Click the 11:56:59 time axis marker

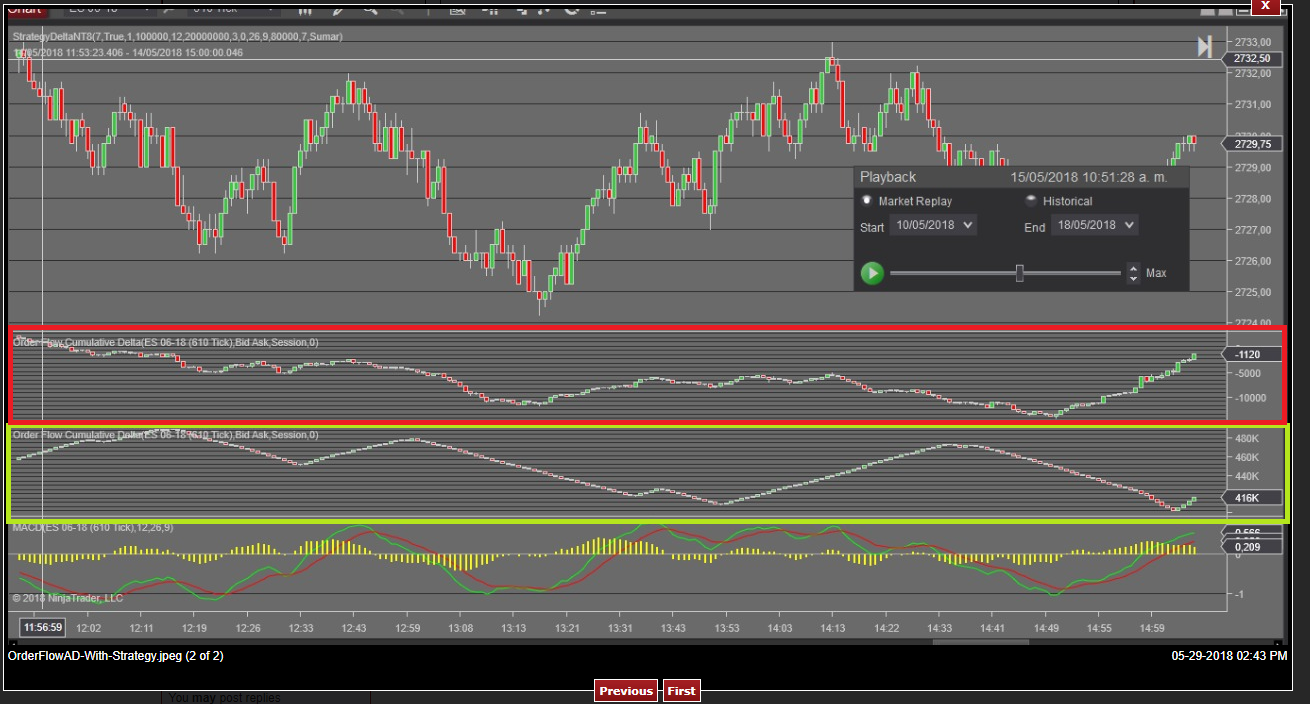tap(43, 628)
